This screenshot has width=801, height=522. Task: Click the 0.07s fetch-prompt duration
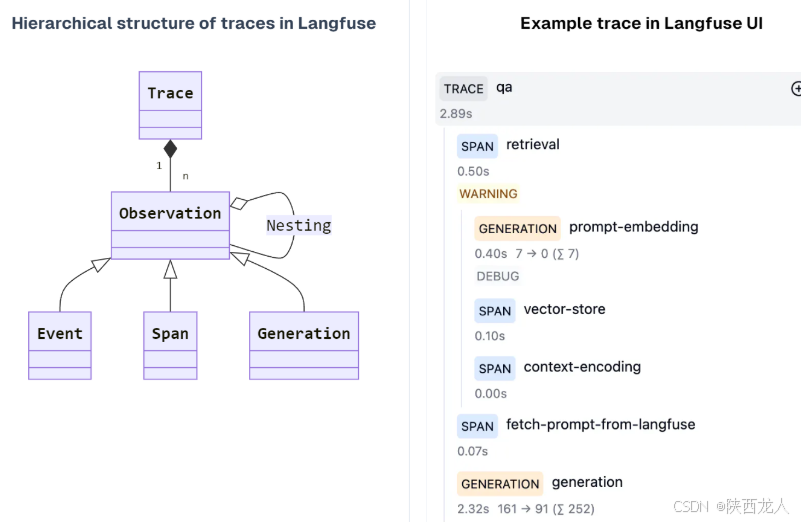[x=473, y=452]
